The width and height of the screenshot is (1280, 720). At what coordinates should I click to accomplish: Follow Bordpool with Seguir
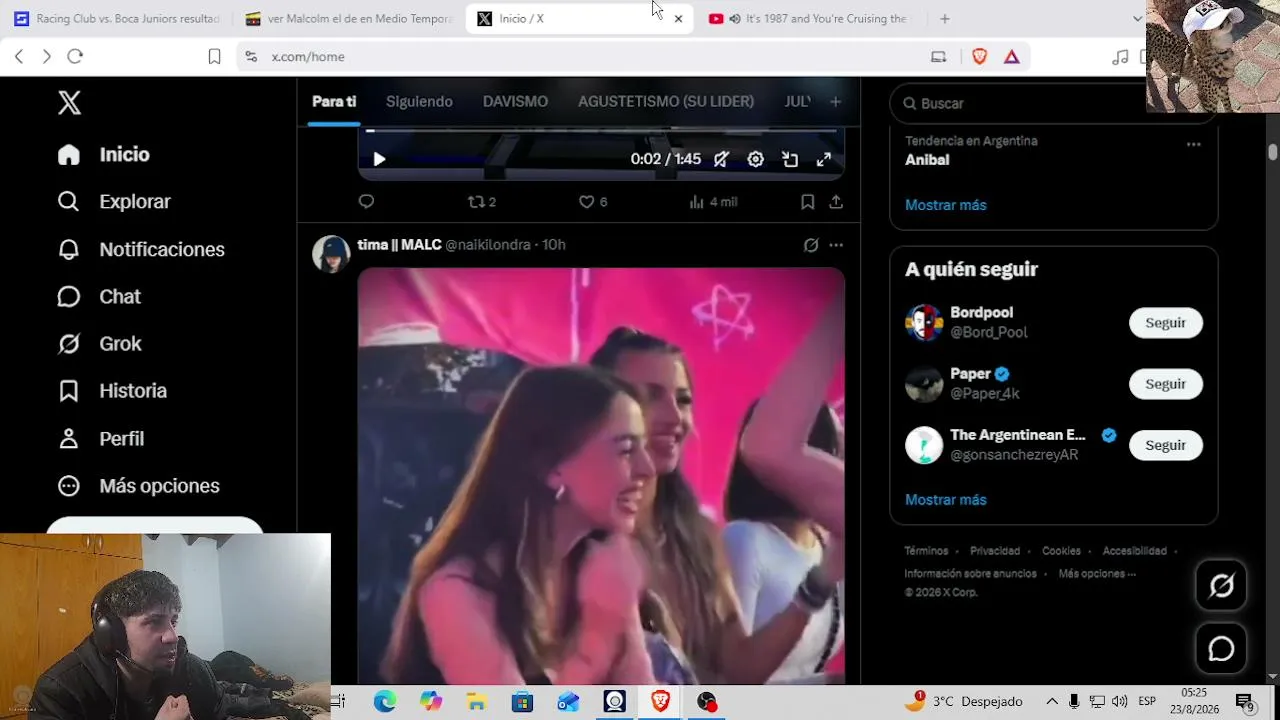[x=1165, y=323]
